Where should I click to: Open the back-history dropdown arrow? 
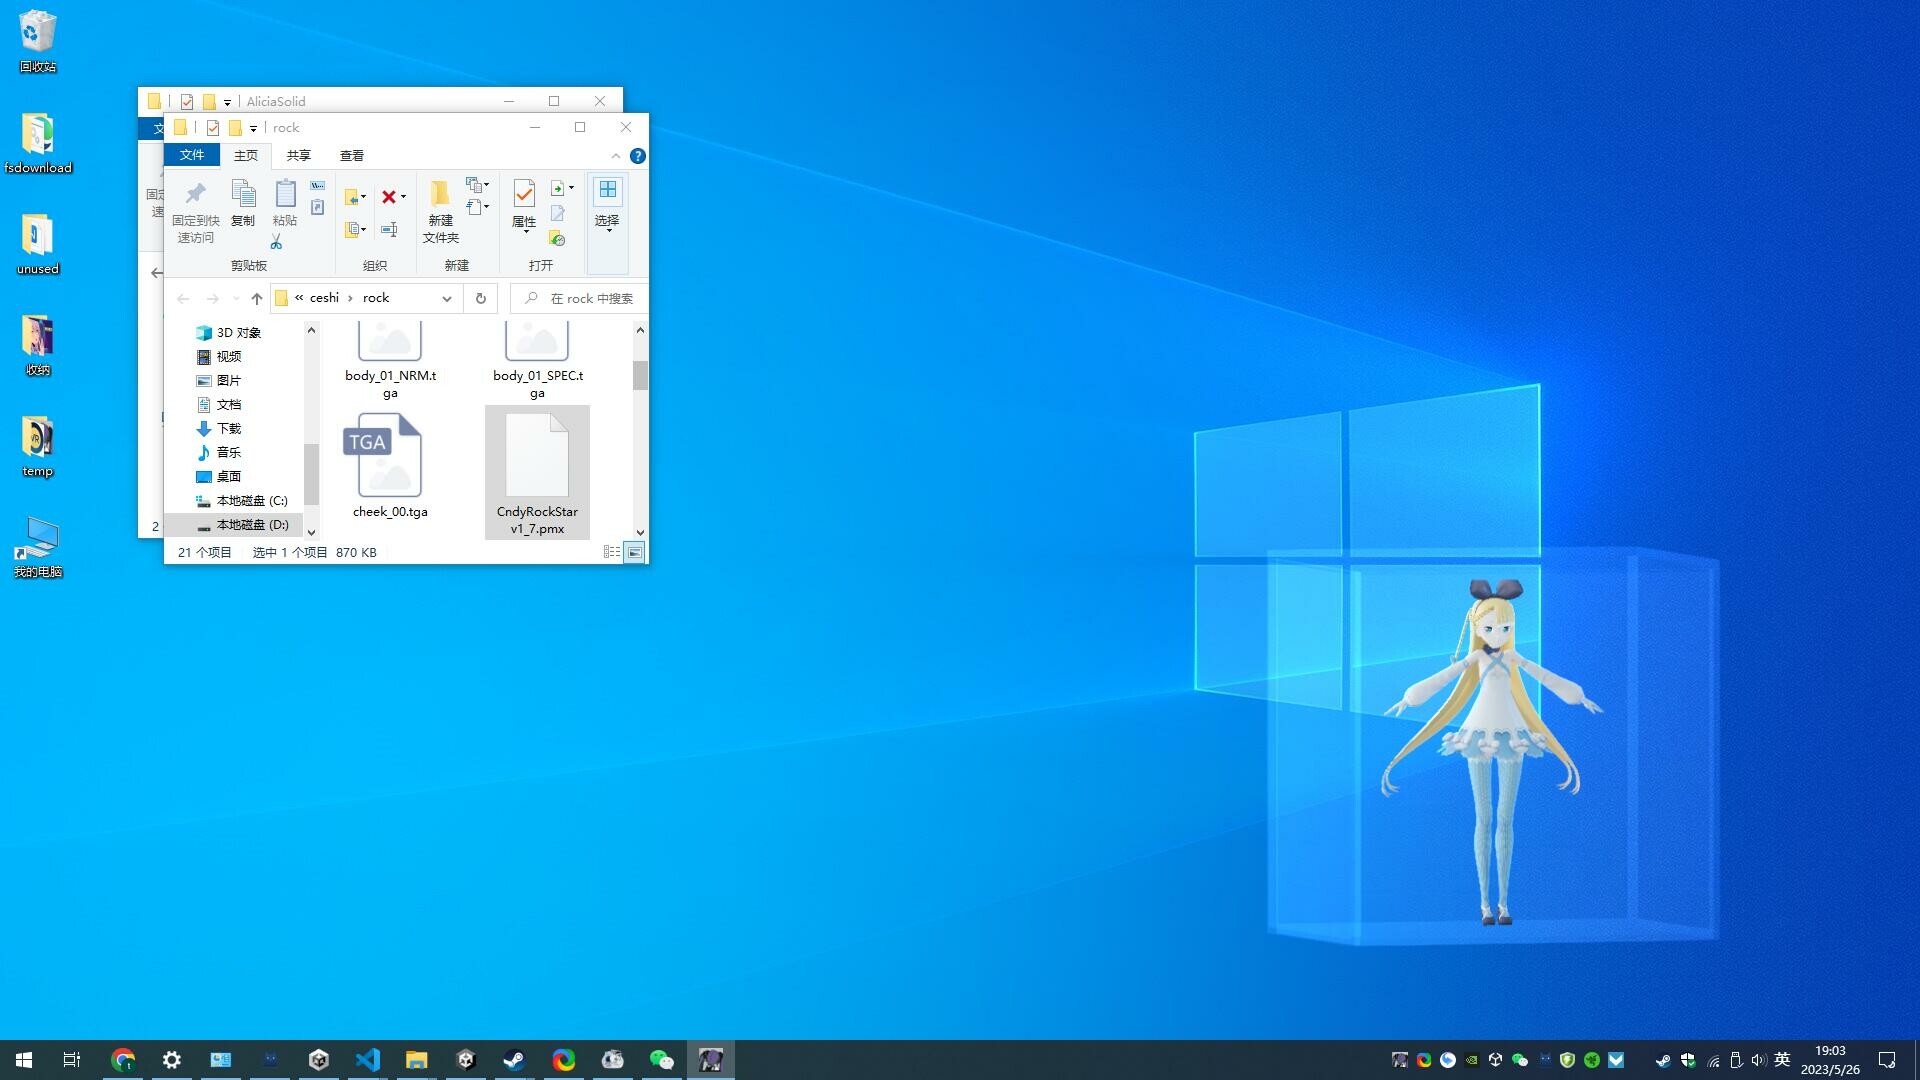click(x=236, y=298)
